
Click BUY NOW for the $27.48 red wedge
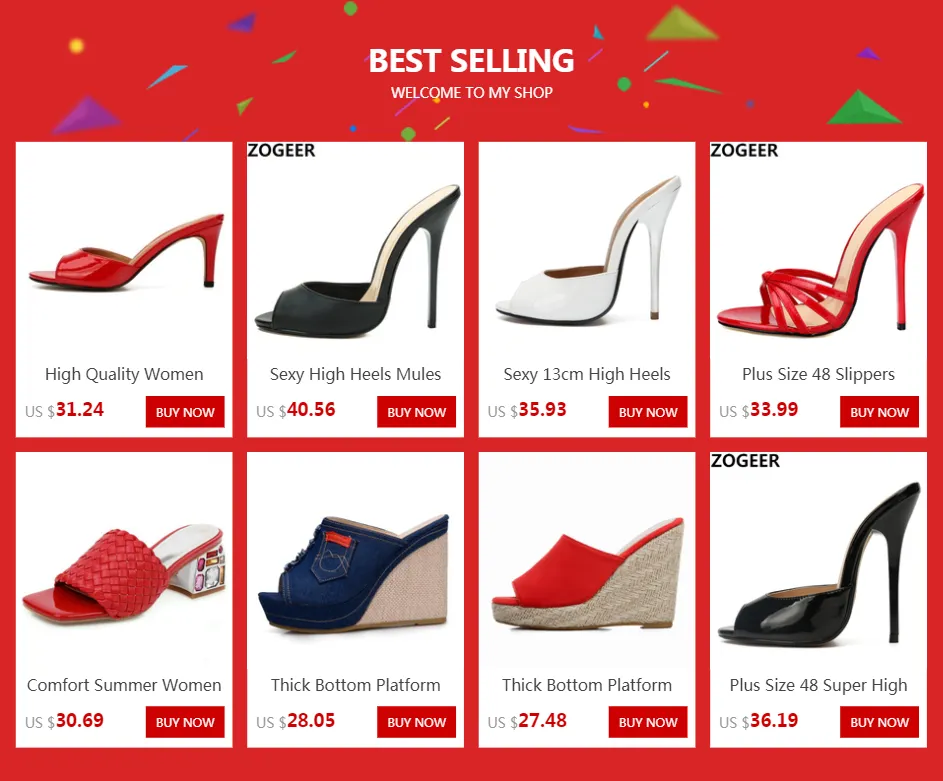coord(648,722)
